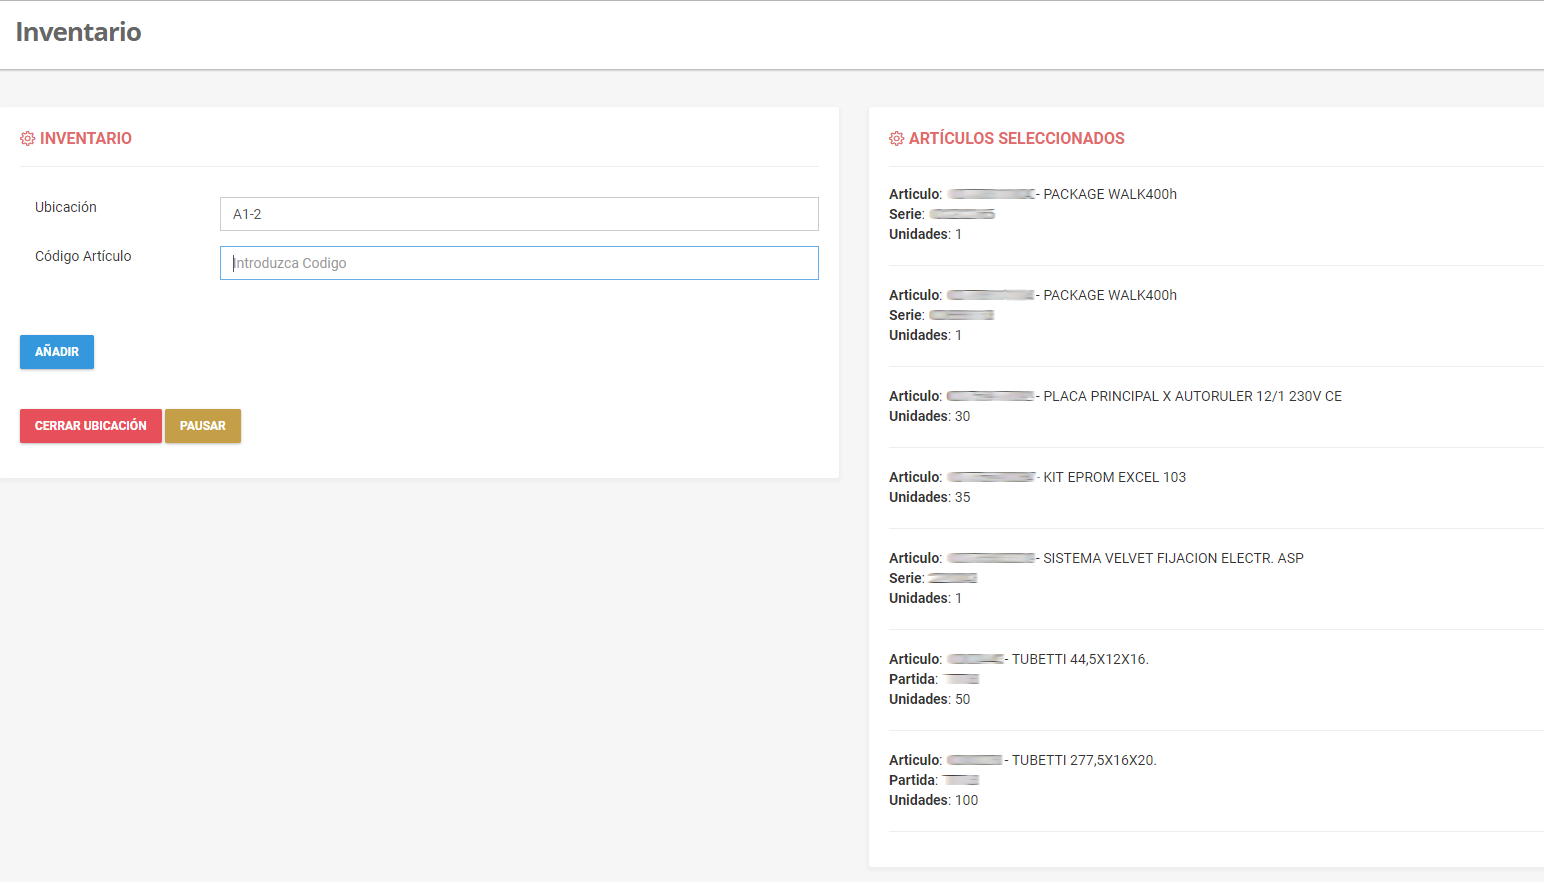The image size is (1544, 882).
Task: Select the KIT EPROM EXCEL 103 entry
Action: 1113,478
